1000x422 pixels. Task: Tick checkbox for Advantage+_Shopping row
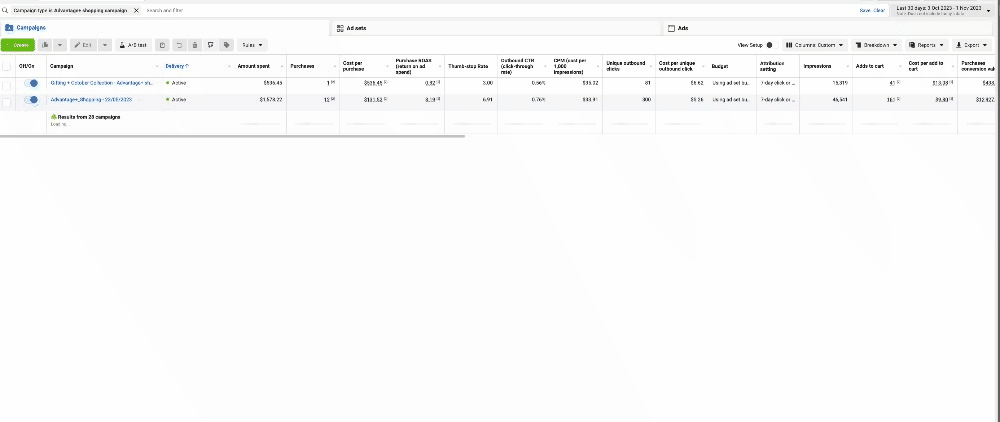coord(6,102)
